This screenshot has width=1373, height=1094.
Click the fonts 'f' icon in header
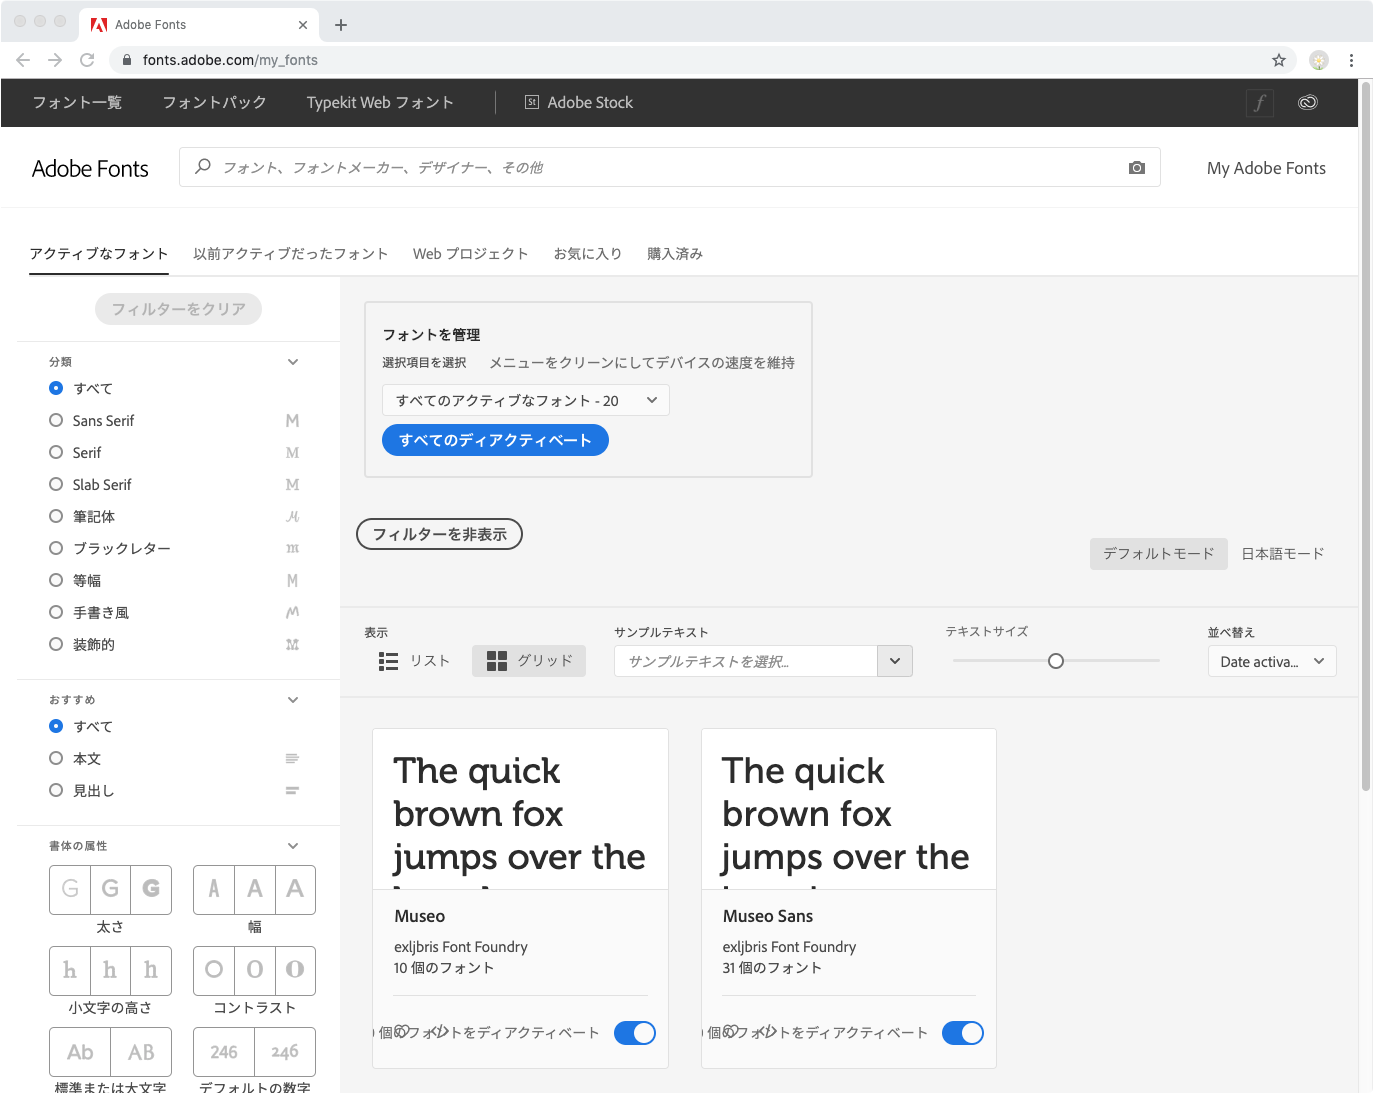pyautogui.click(x=1260, y=102)
